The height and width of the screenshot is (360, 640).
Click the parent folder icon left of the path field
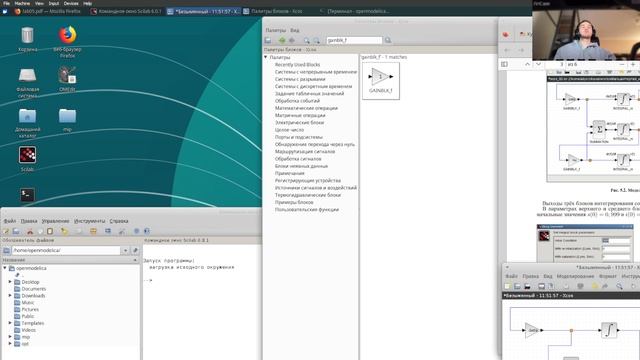(7, 250)
